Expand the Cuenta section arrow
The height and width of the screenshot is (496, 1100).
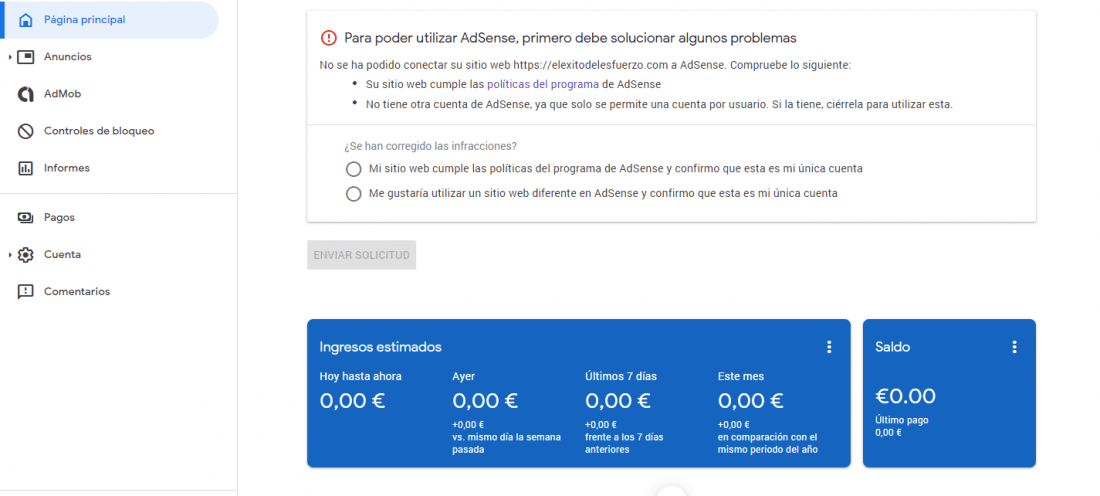(x=10, y=255)
